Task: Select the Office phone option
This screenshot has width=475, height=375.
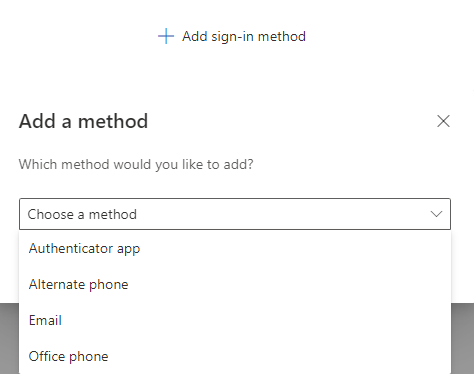Action: tap(235, 356)
